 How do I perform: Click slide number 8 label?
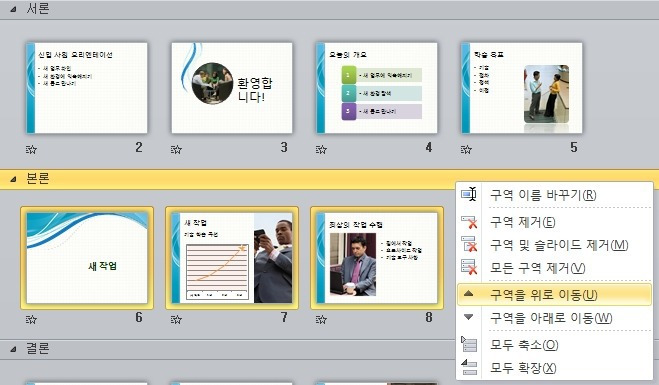429,317
